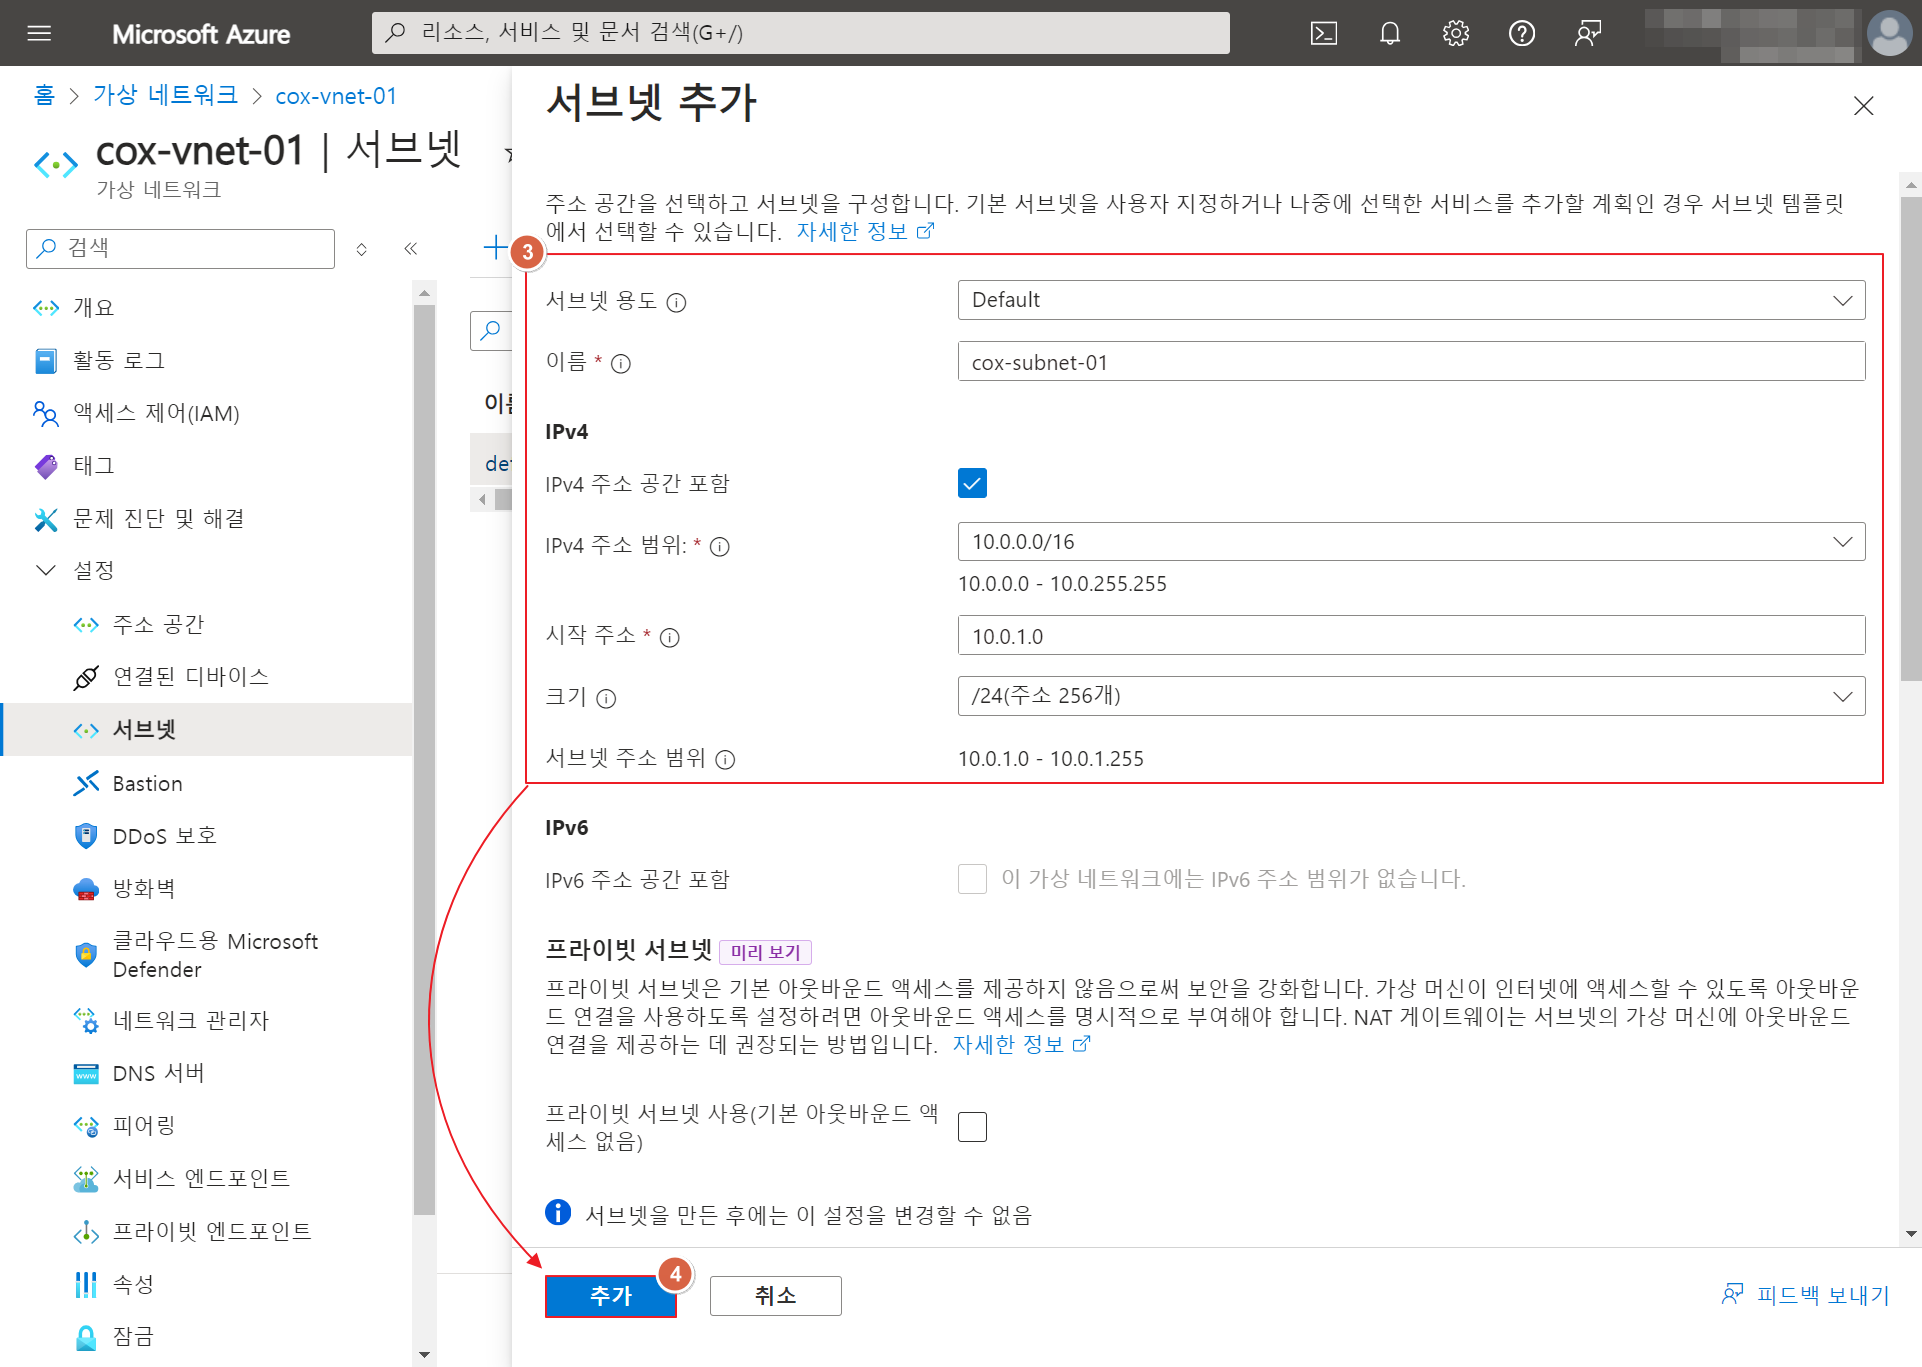Viewport: 1922px width, 1367px height.
Task: Uncheck the IPv4 주소 공간 포함 checkbox
Action: coord(972,483)
